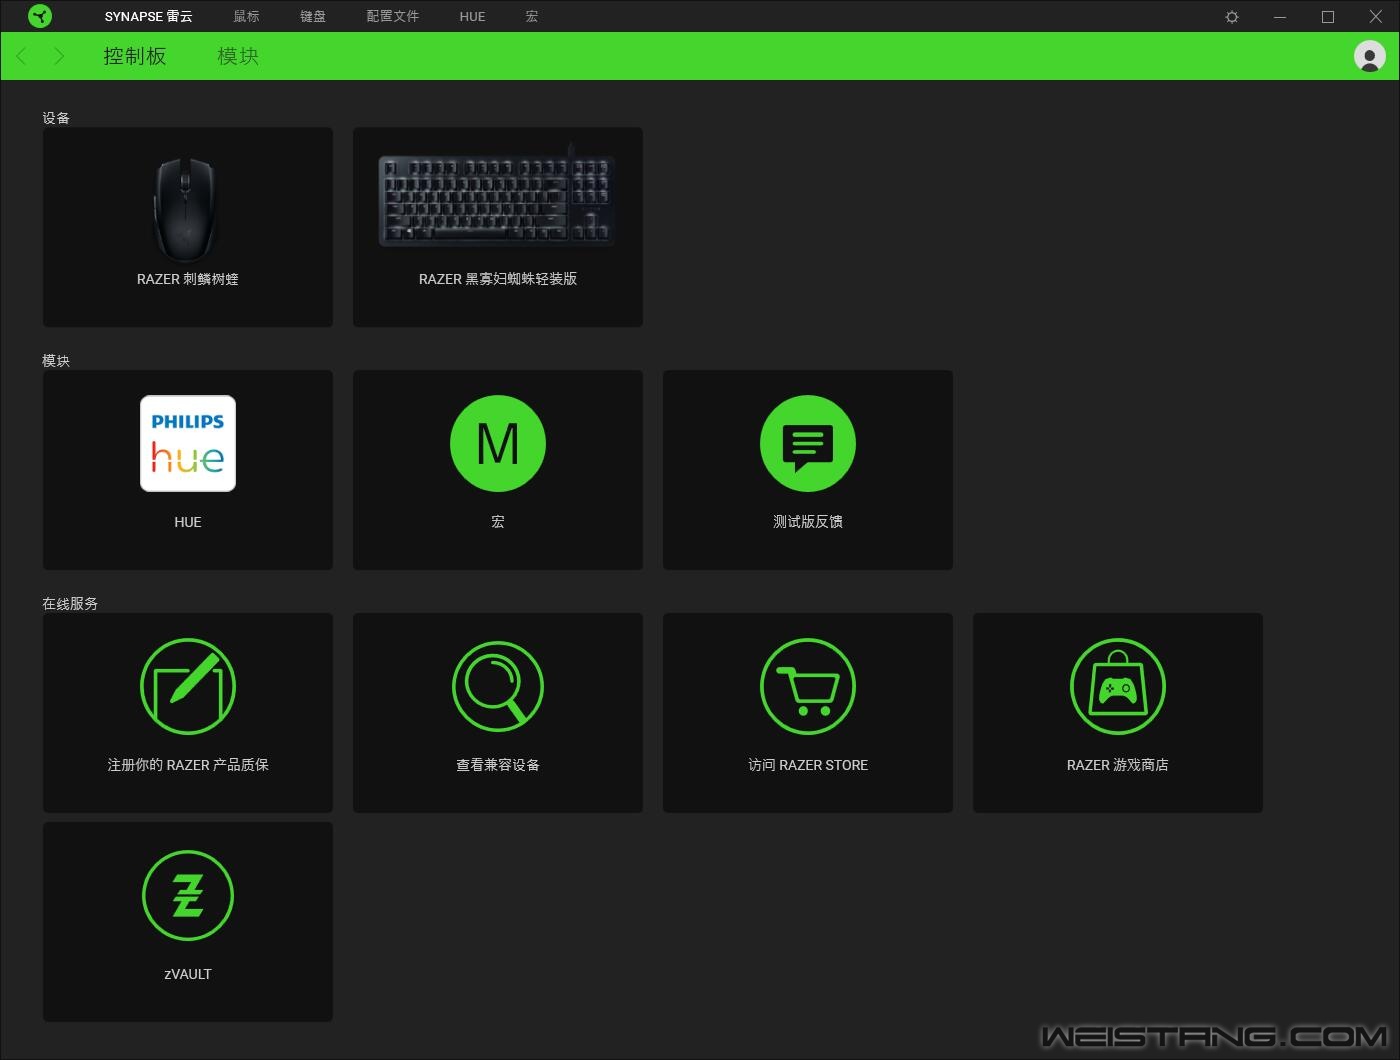The width and height of the screenshot is (1400, 1060).
Task: Click the compatible devices magnifier icon
Action: pyautogui.click(x=498, y=687)
